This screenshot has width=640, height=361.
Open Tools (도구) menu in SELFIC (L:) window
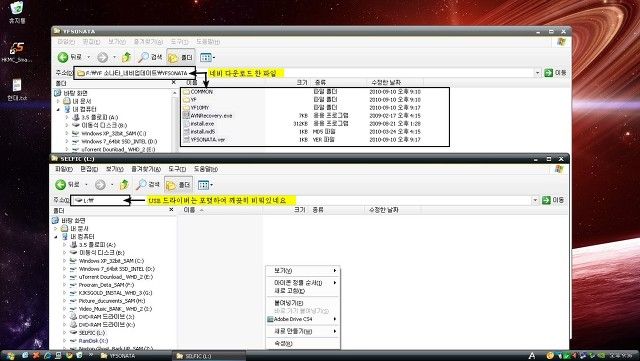[177, 169]
